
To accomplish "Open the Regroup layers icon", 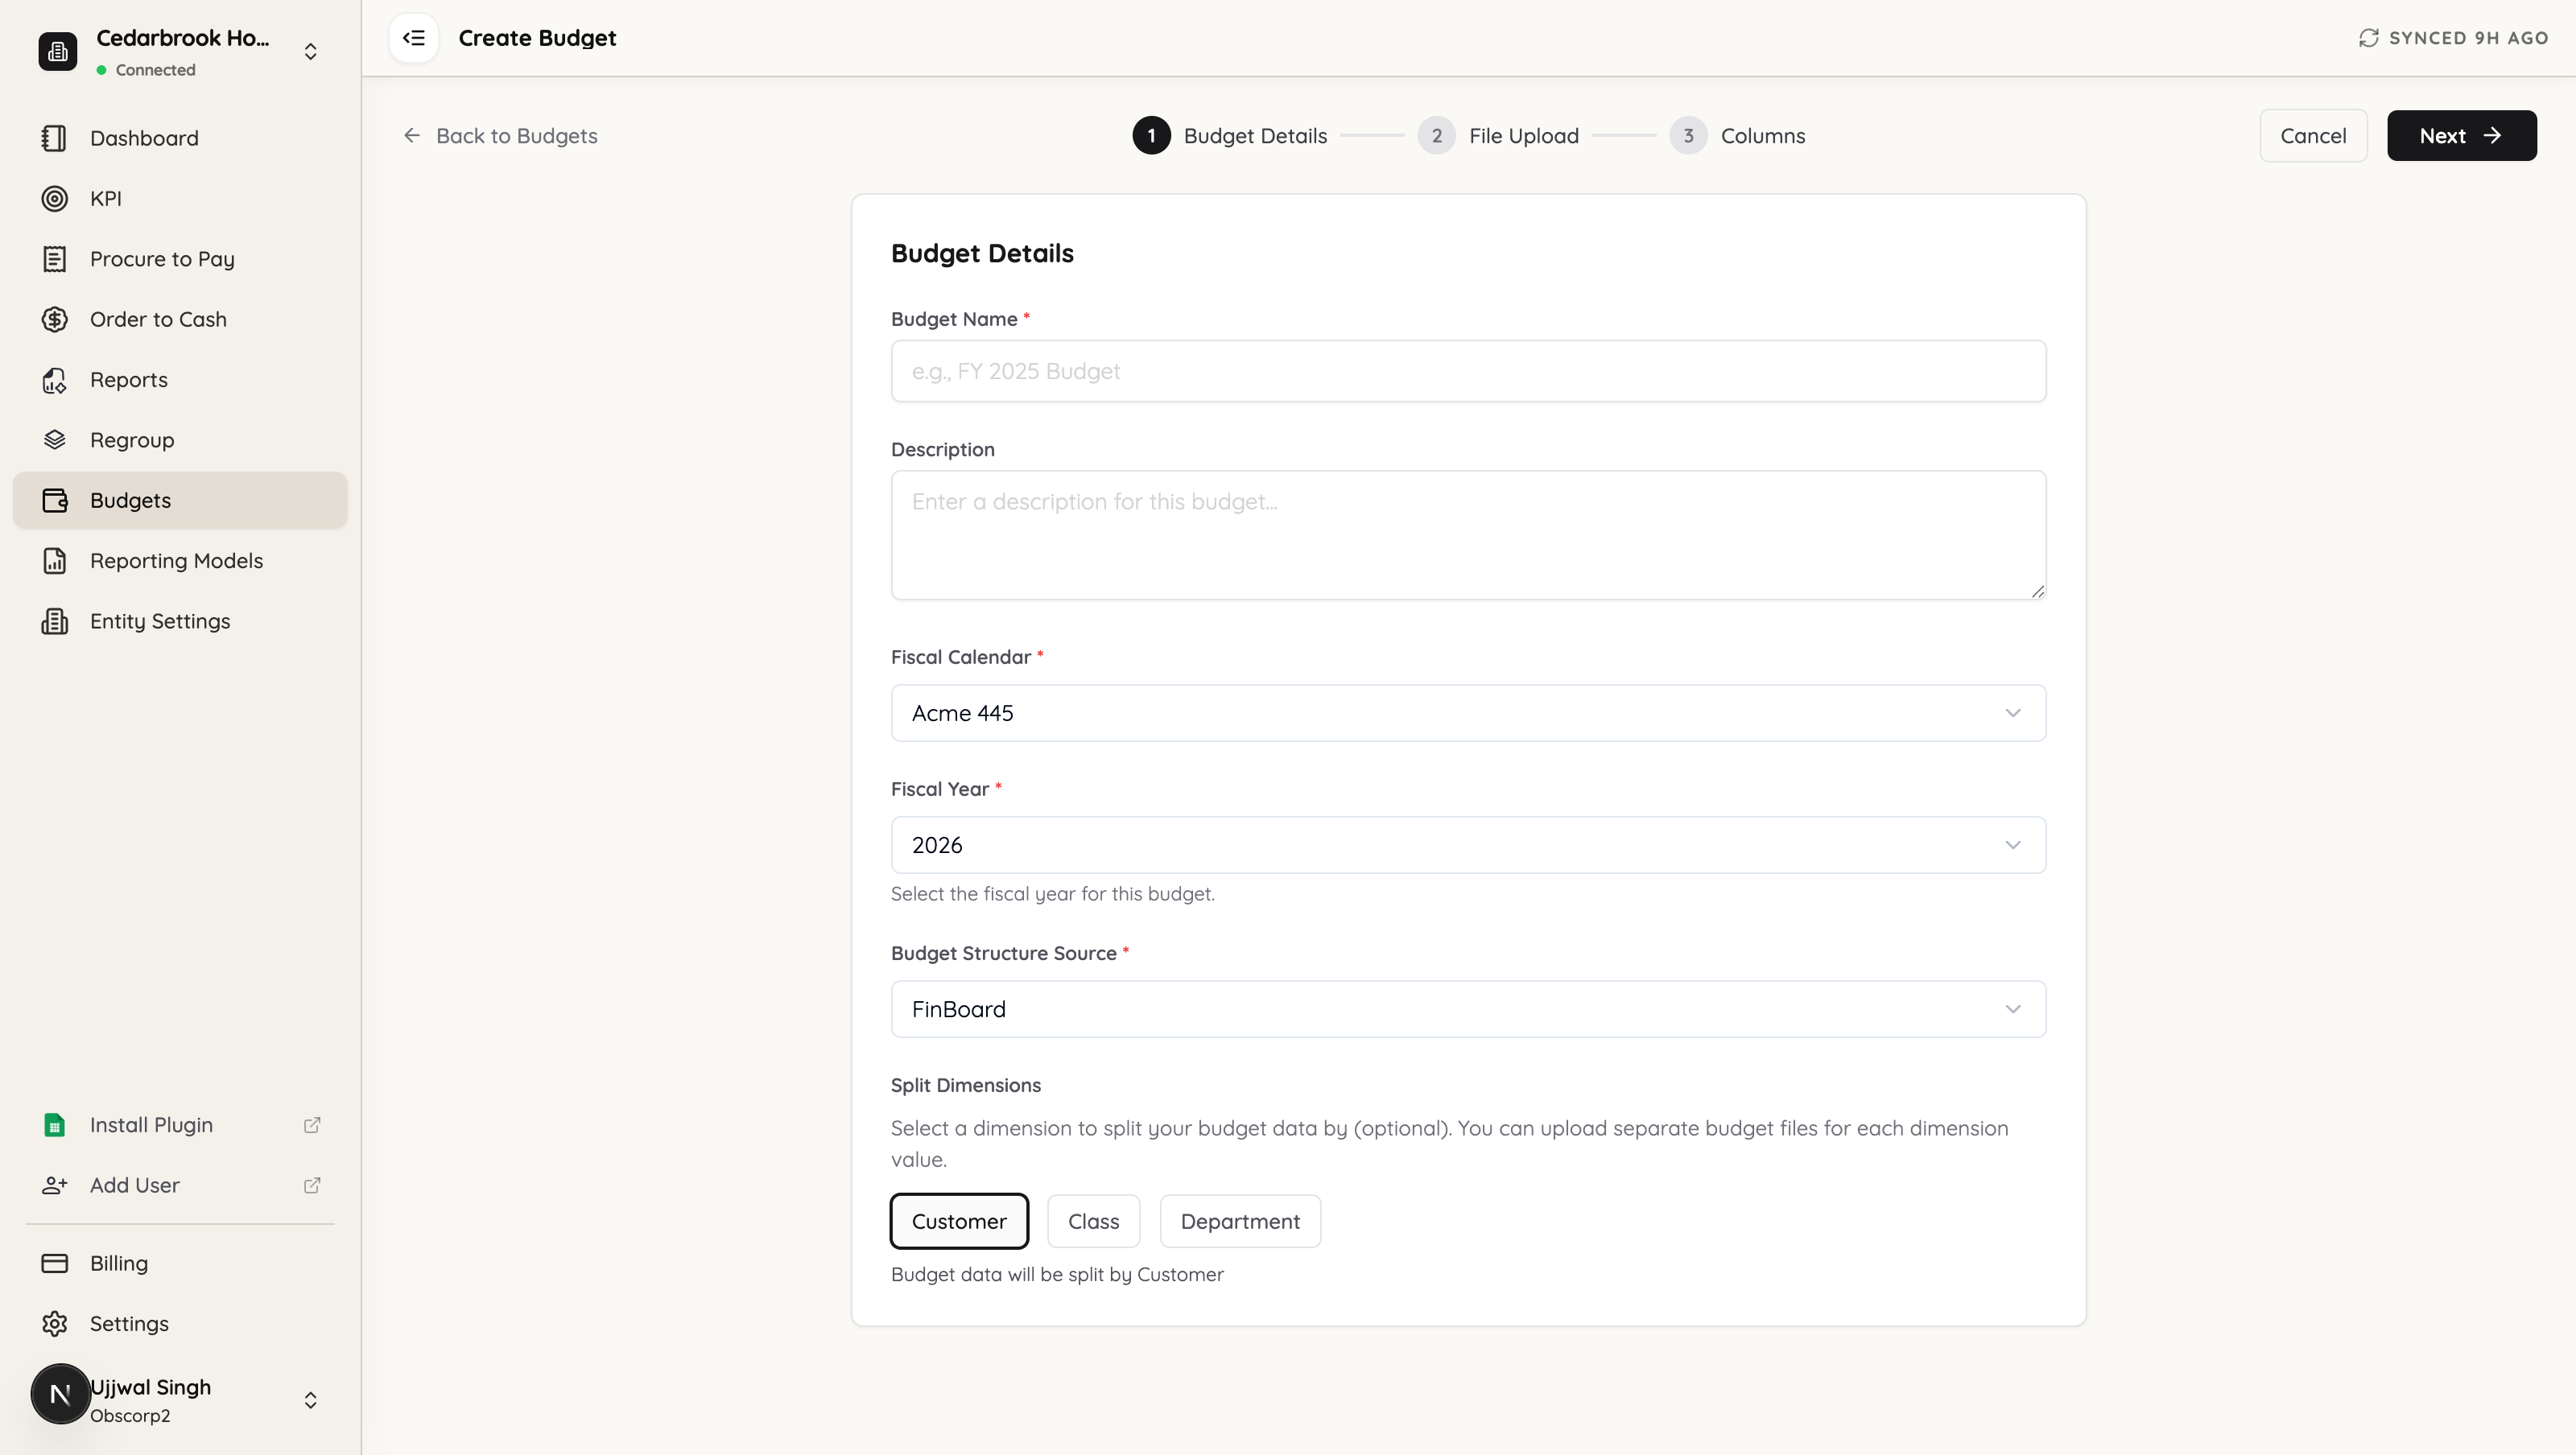I will coord(55,440).
